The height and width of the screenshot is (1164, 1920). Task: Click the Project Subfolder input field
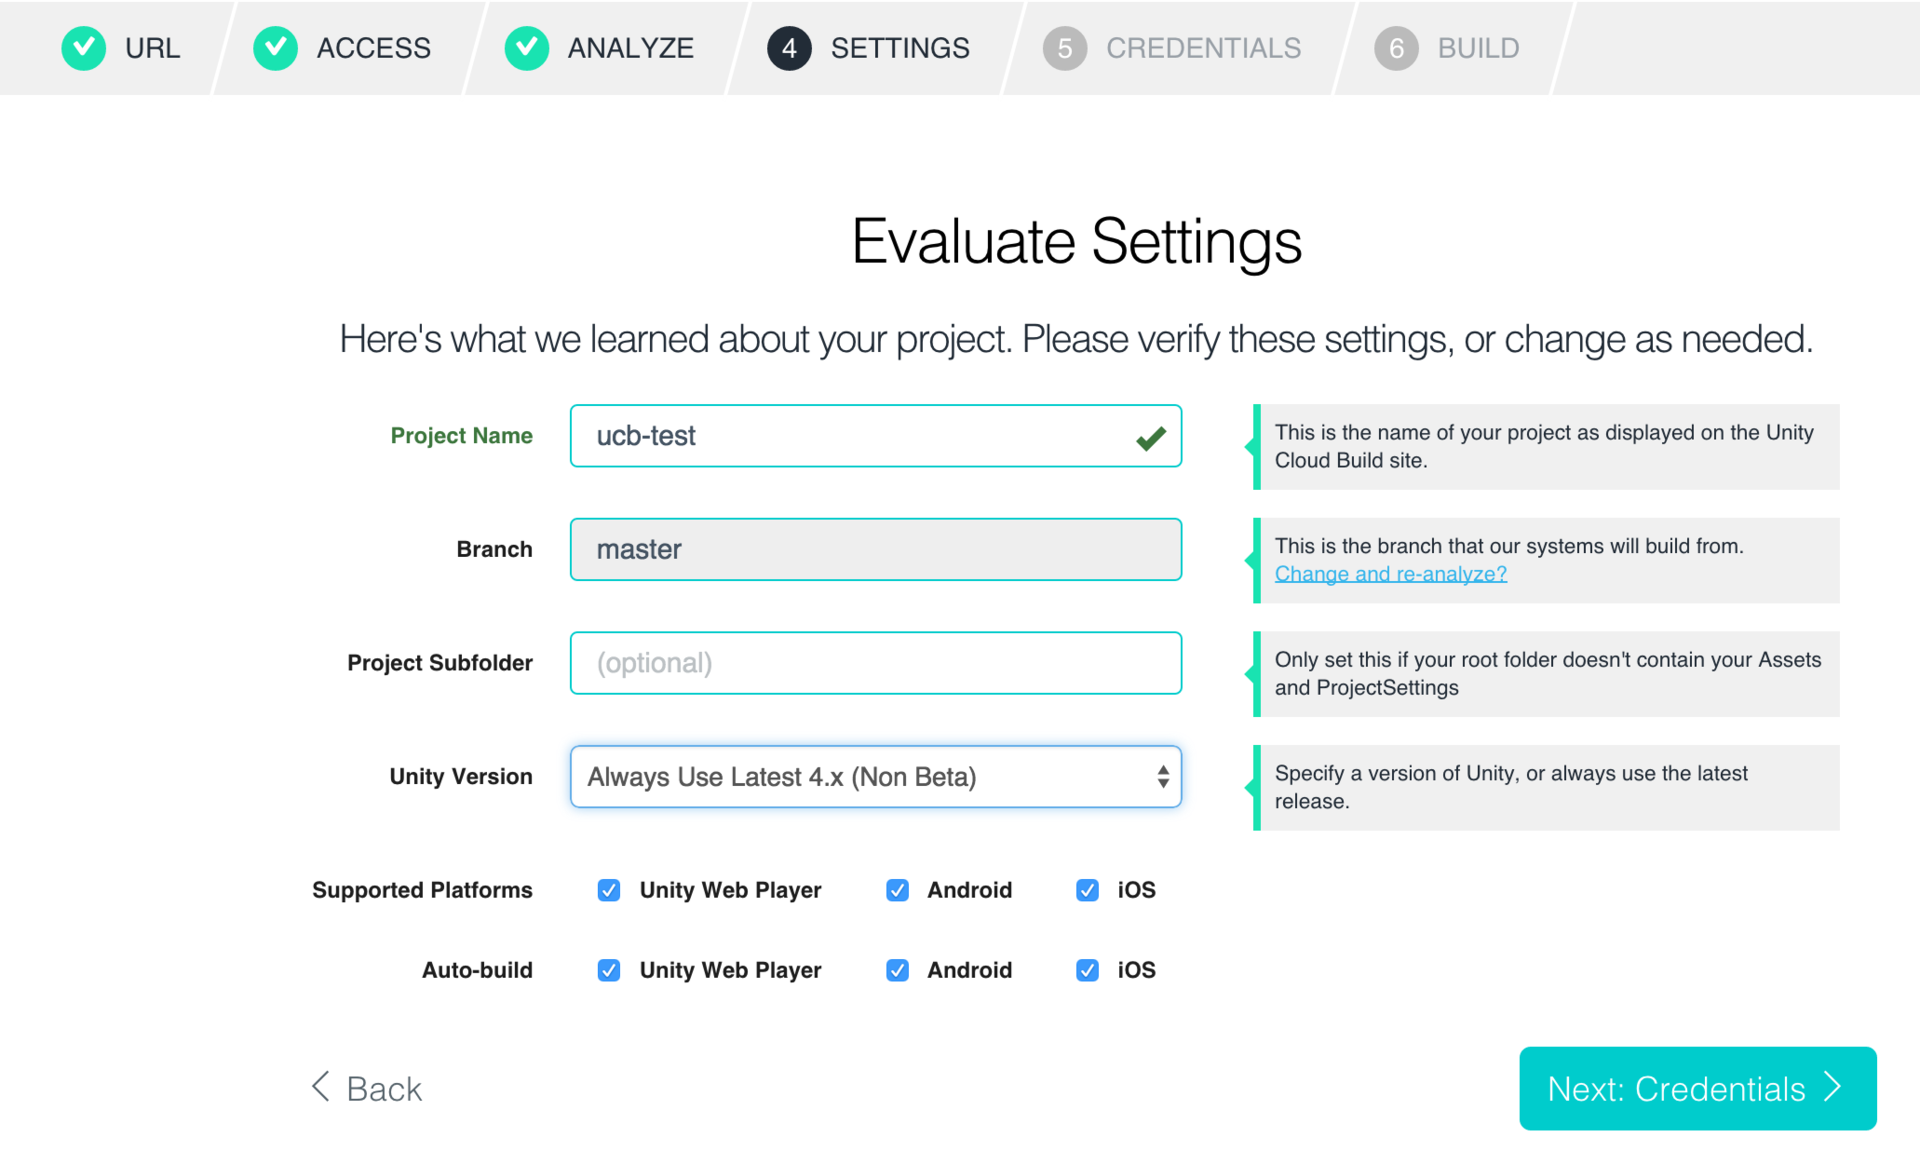pos(875,664)
